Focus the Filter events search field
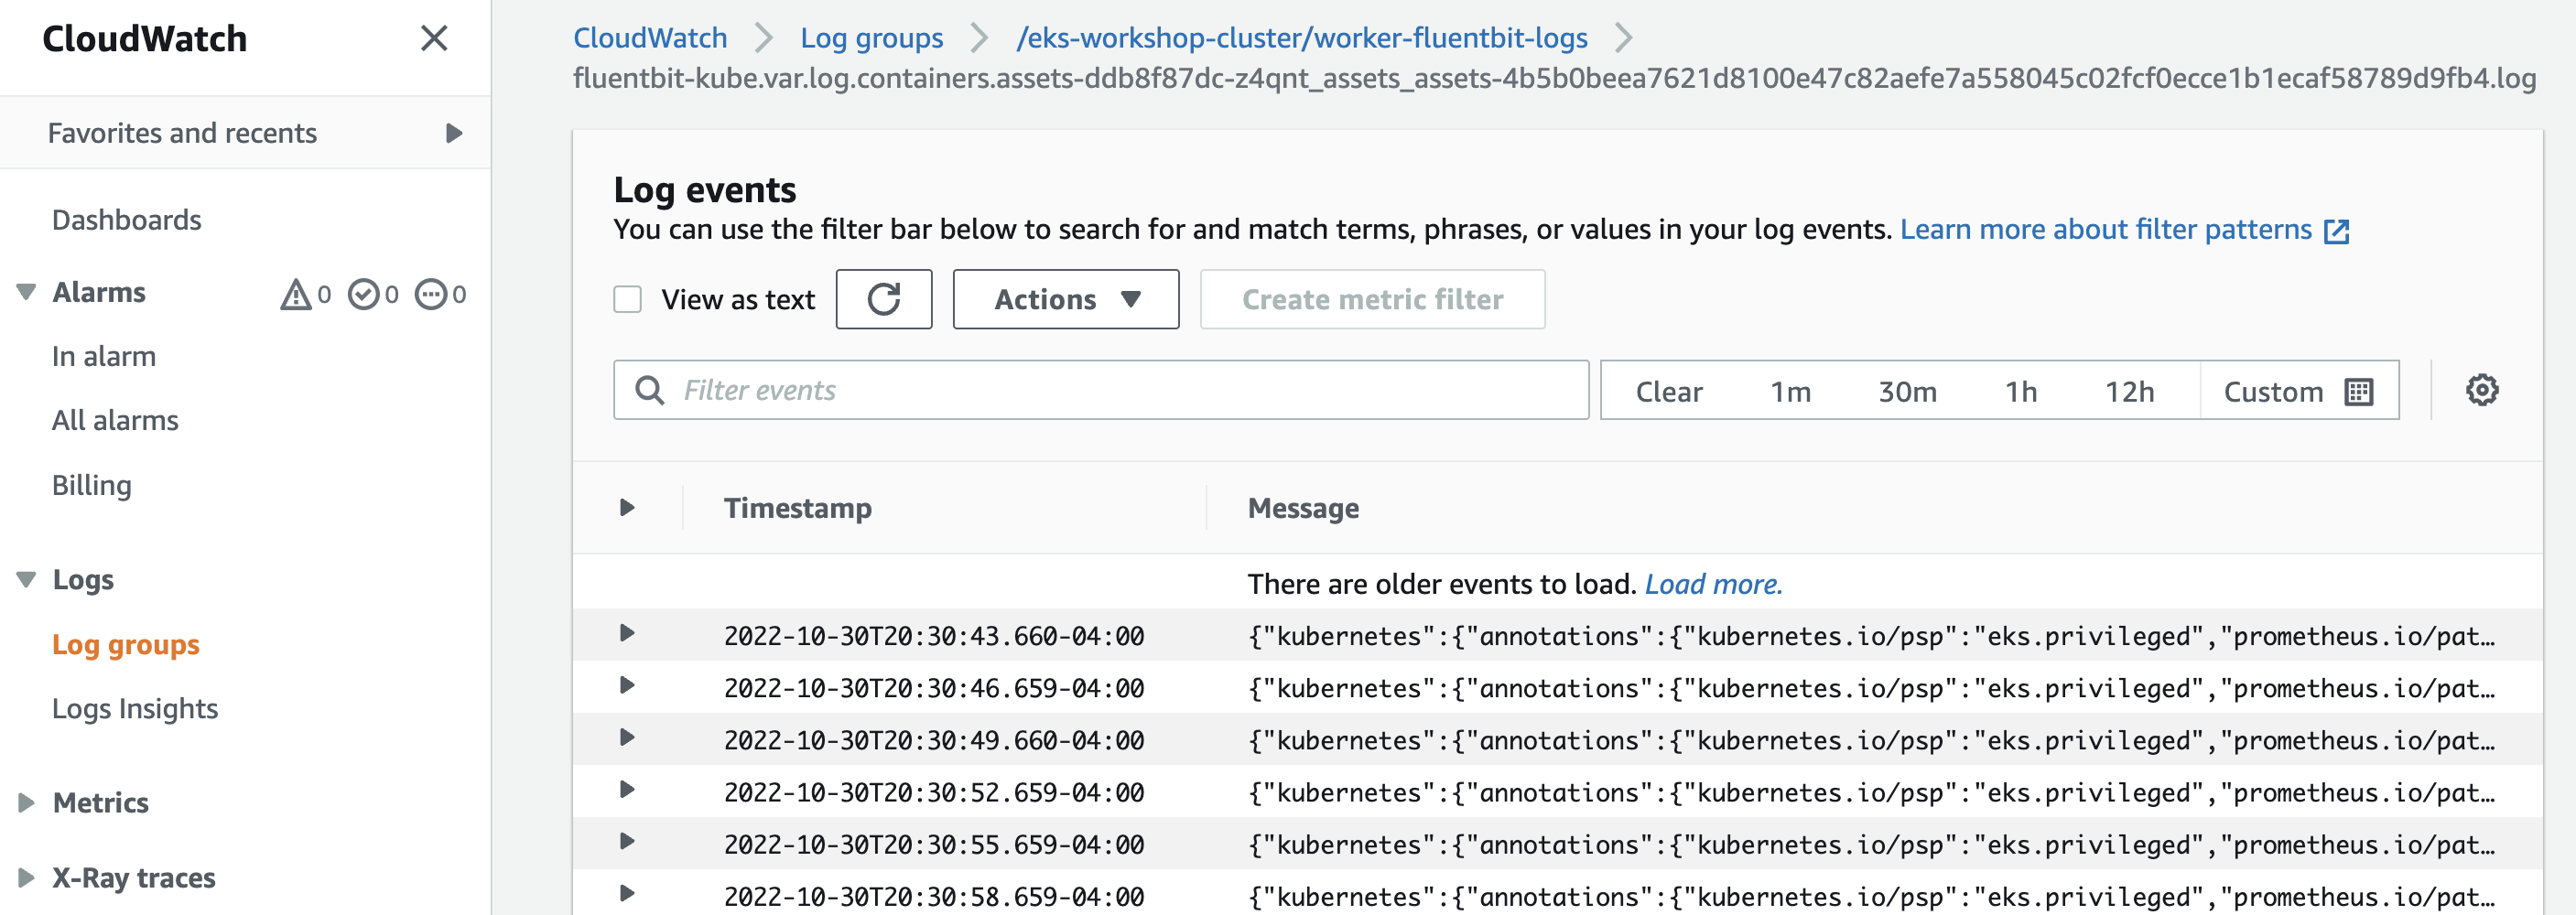 pos(1101,390)
